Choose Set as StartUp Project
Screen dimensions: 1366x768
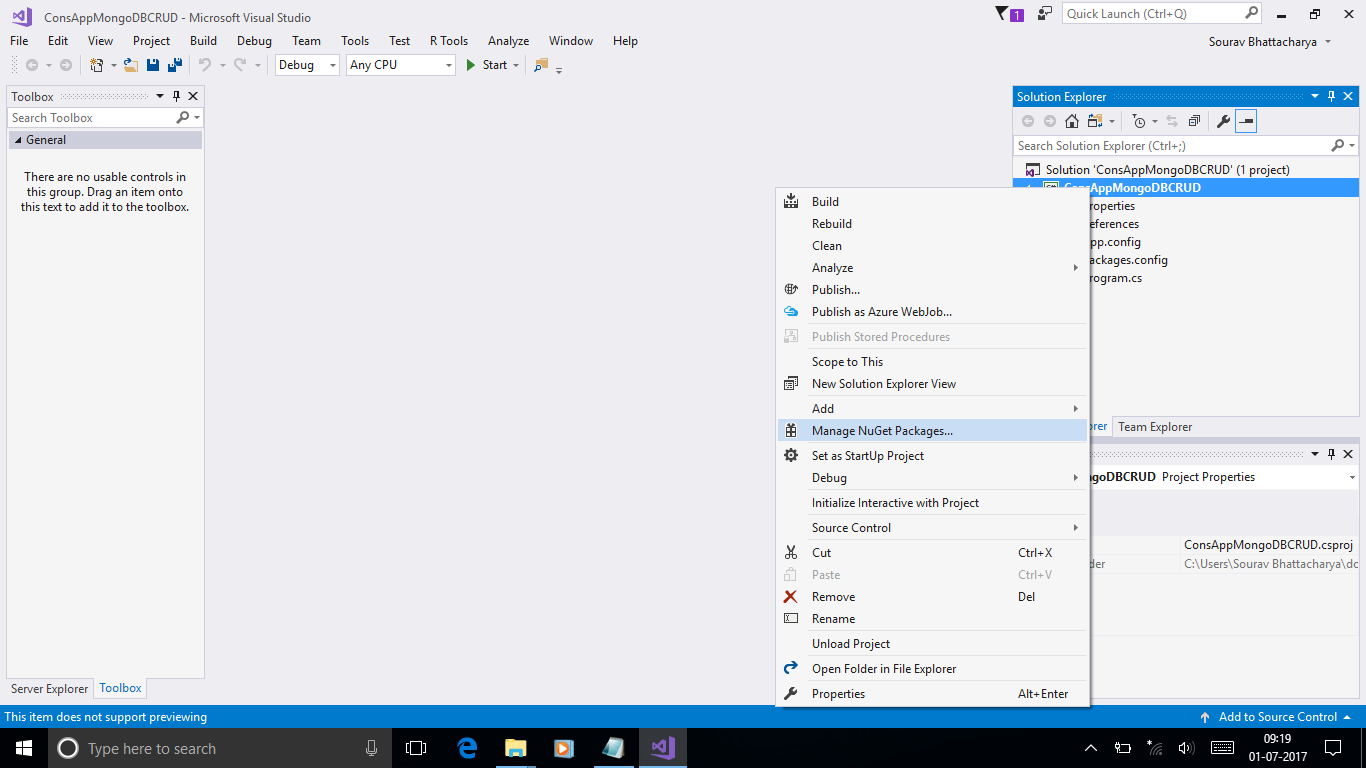pos(933,455)
